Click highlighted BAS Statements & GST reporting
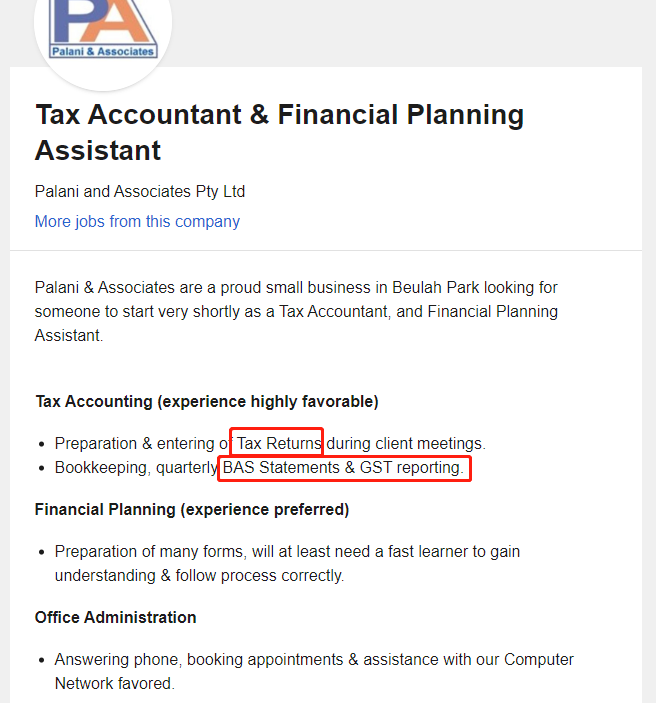Image resolution: width=656 pixels, height=703 pixels. [x=343, y=468]
